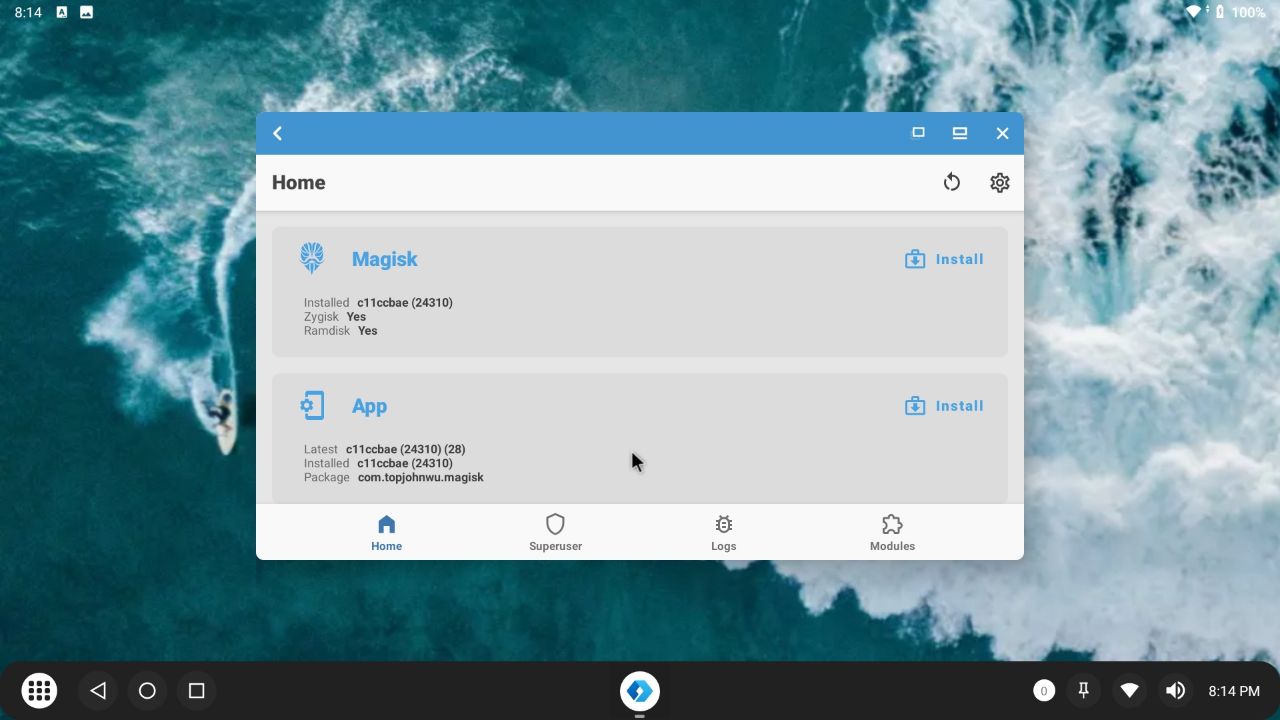Click the taskbar Recents square button
The width and height of the screenshot is (1280, 720).
click(197, 690)
